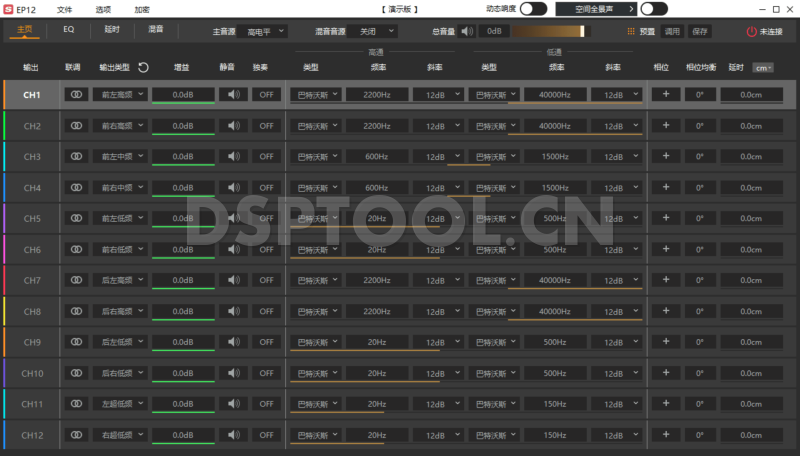Click the 保存 preset button
The height and width of the screenshot is (456, 800).
point(699,31)
